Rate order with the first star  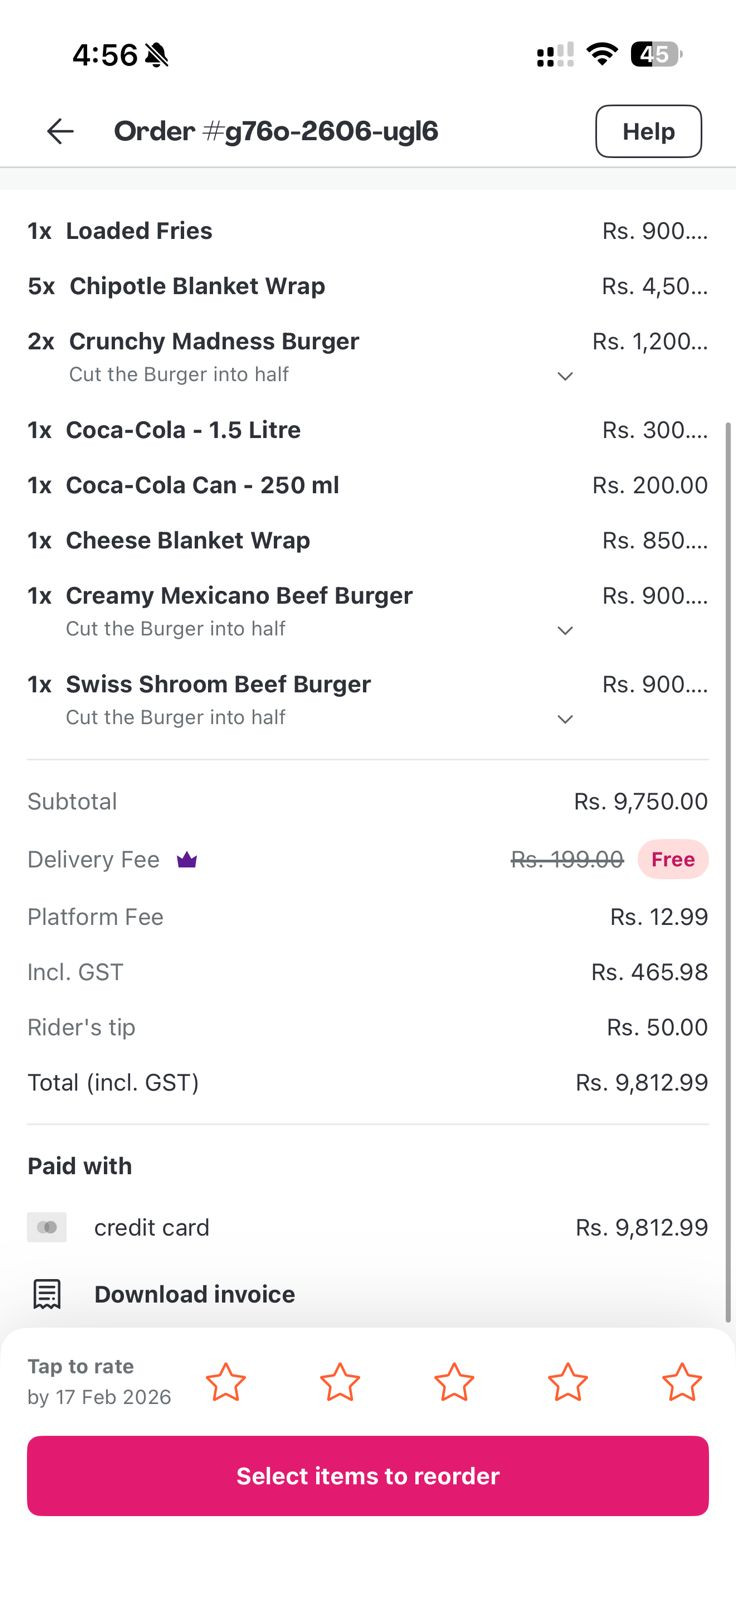(x=226, y=1382)
